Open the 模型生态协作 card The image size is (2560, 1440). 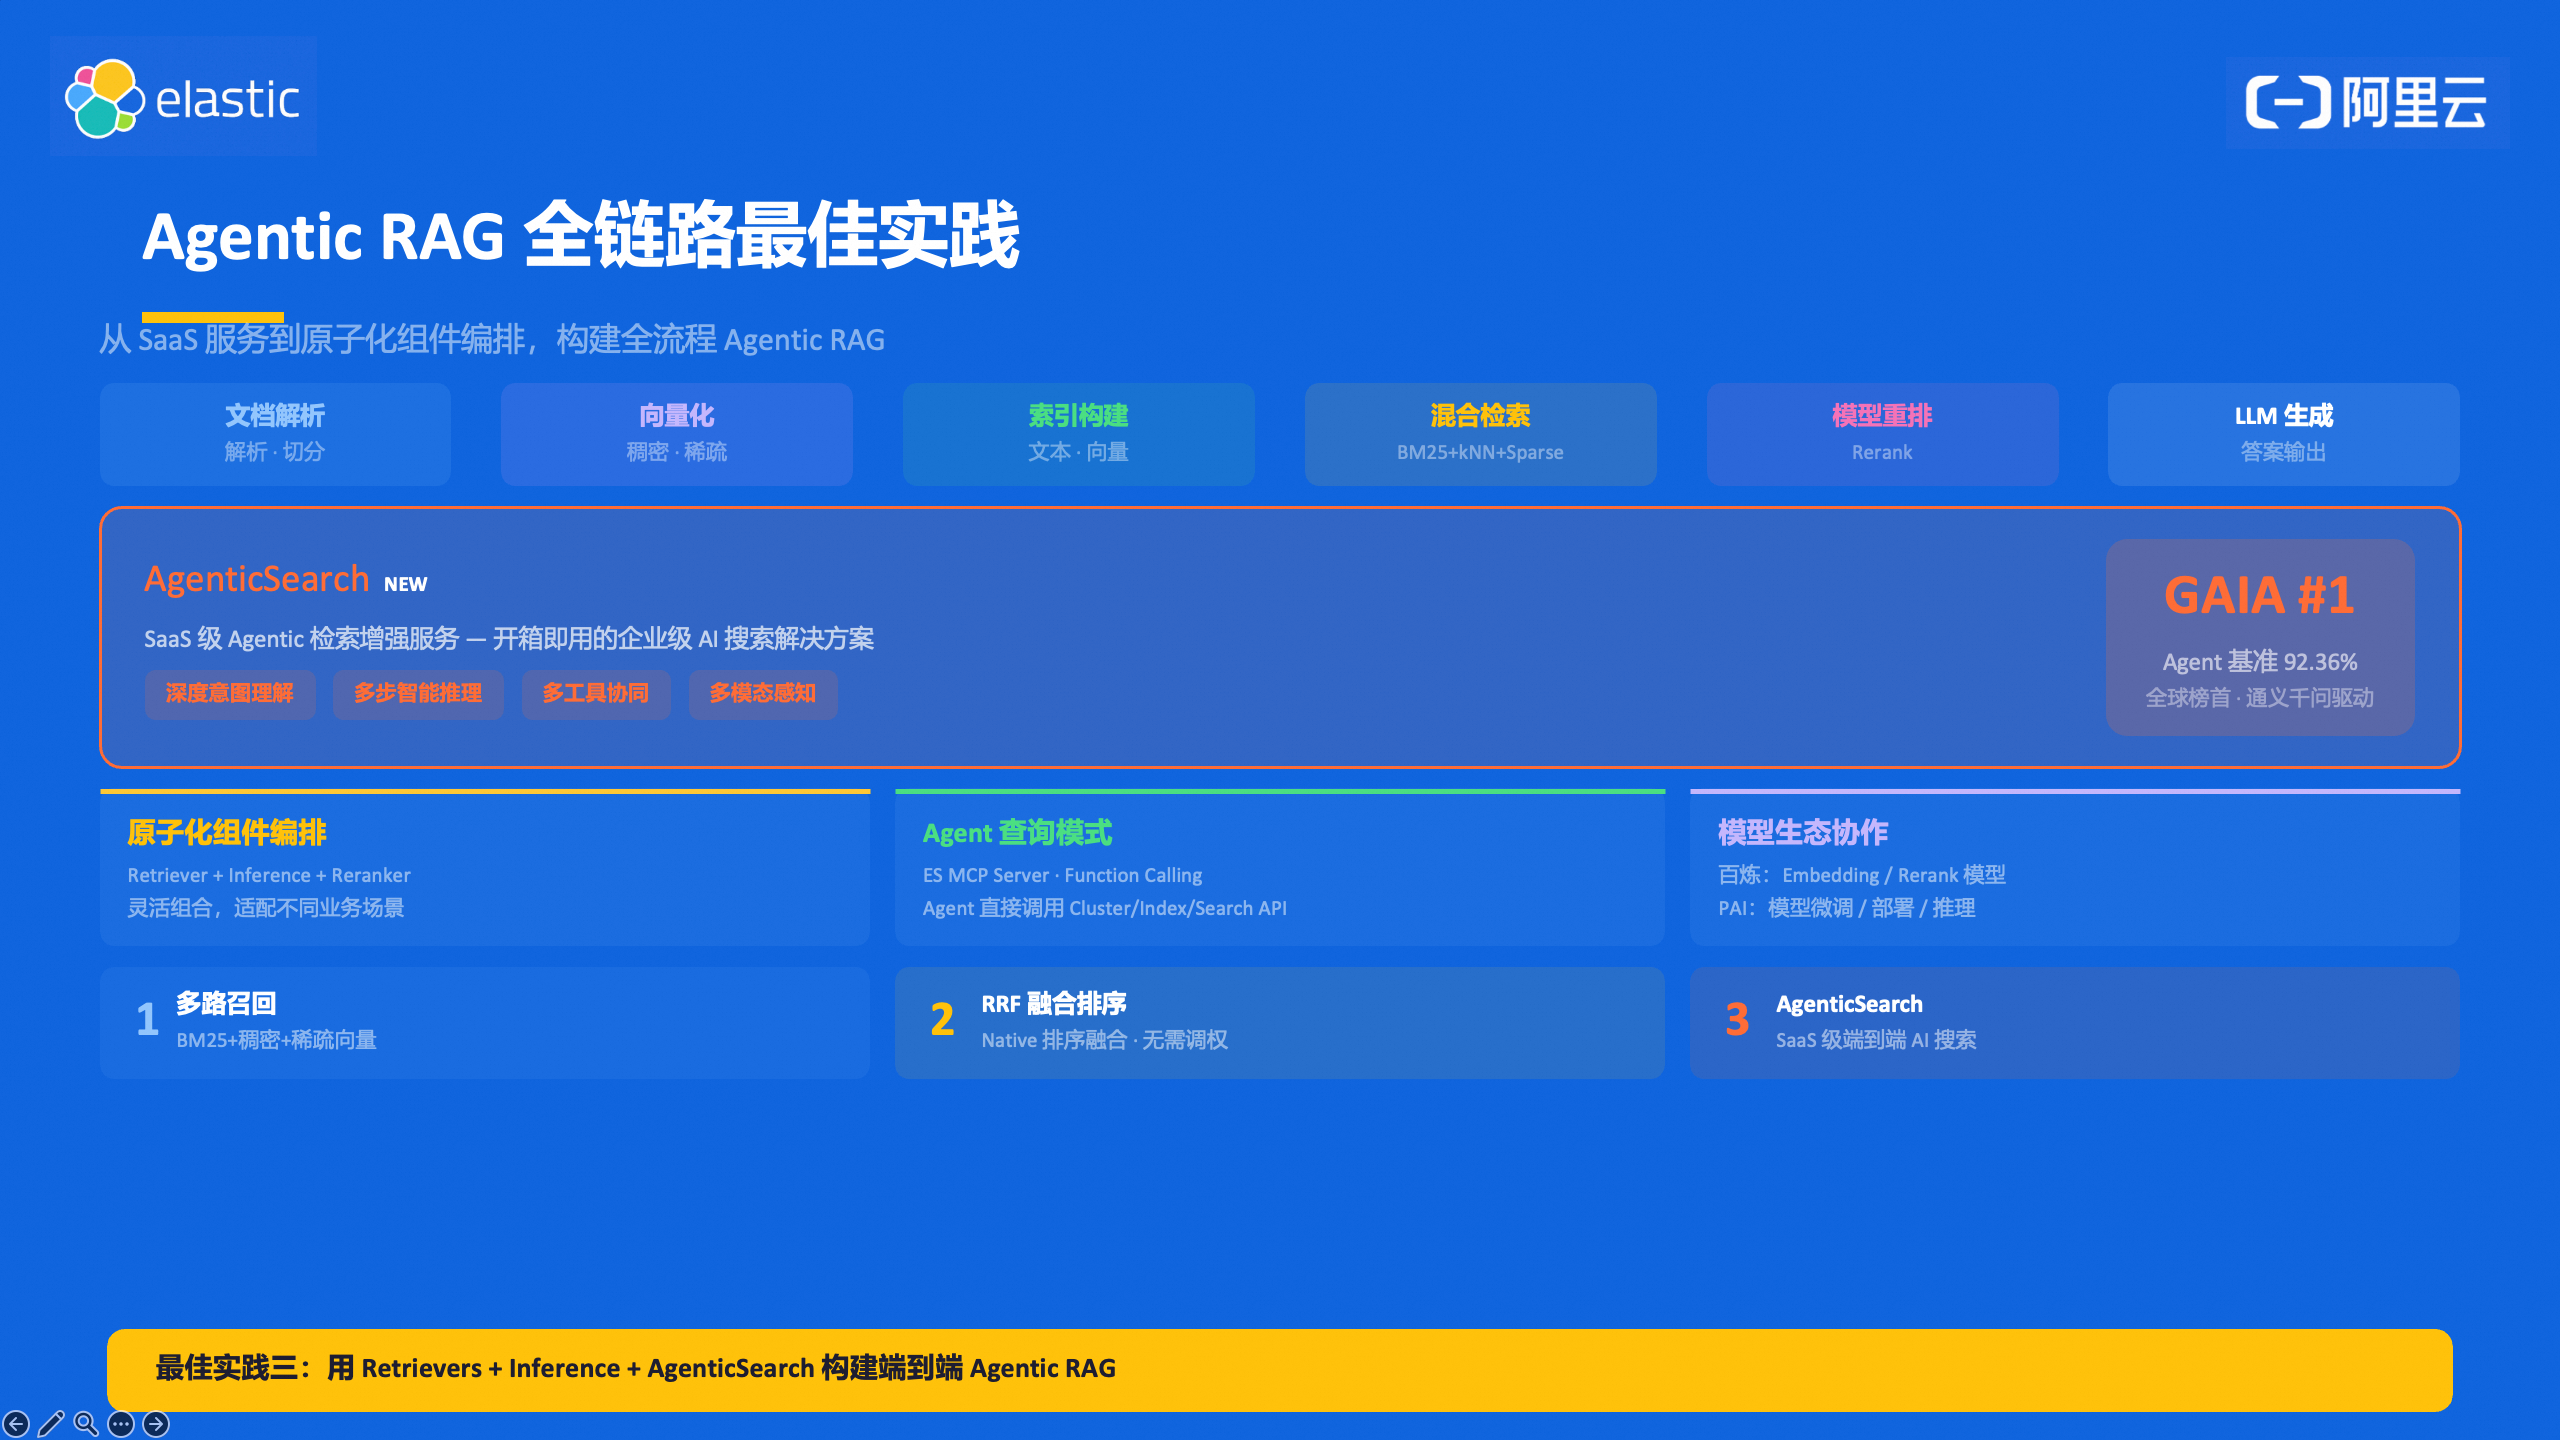coord(2075,868)
